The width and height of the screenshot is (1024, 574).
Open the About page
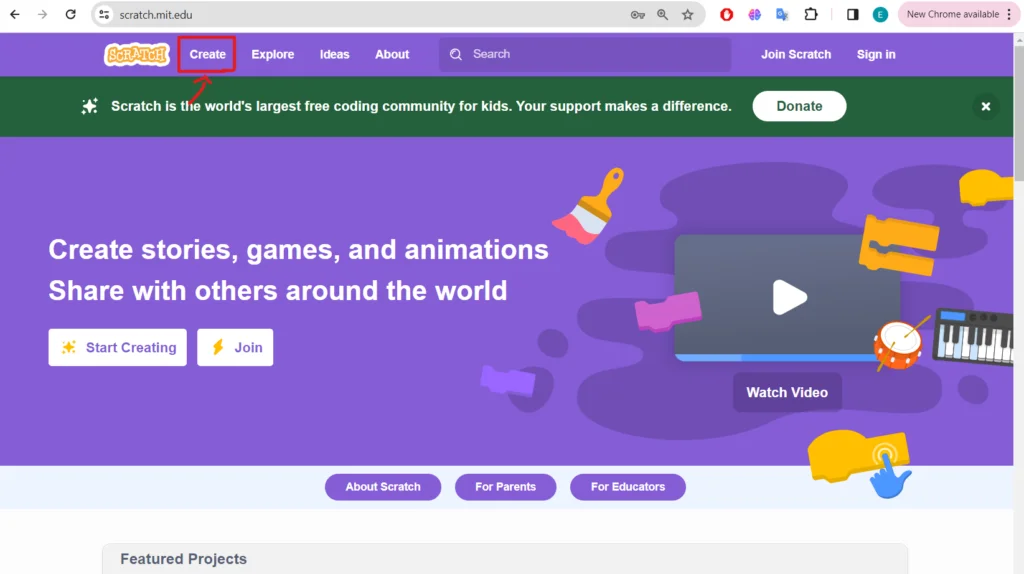point(392,54)
